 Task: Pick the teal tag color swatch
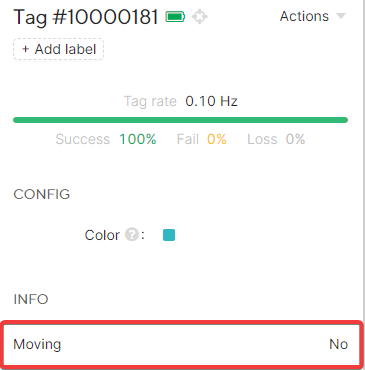(169, 235)
